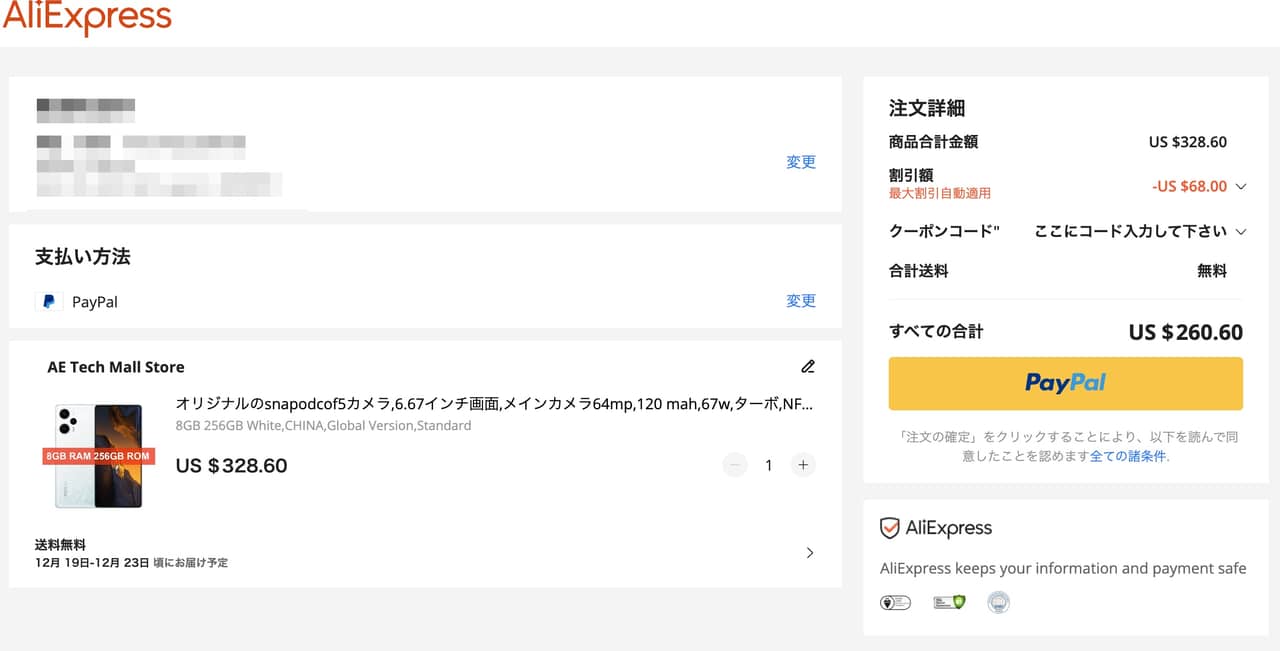The image size is (1280, 651).
Task: Click the phone product thumbnail image
Action: tap(99, 455)
